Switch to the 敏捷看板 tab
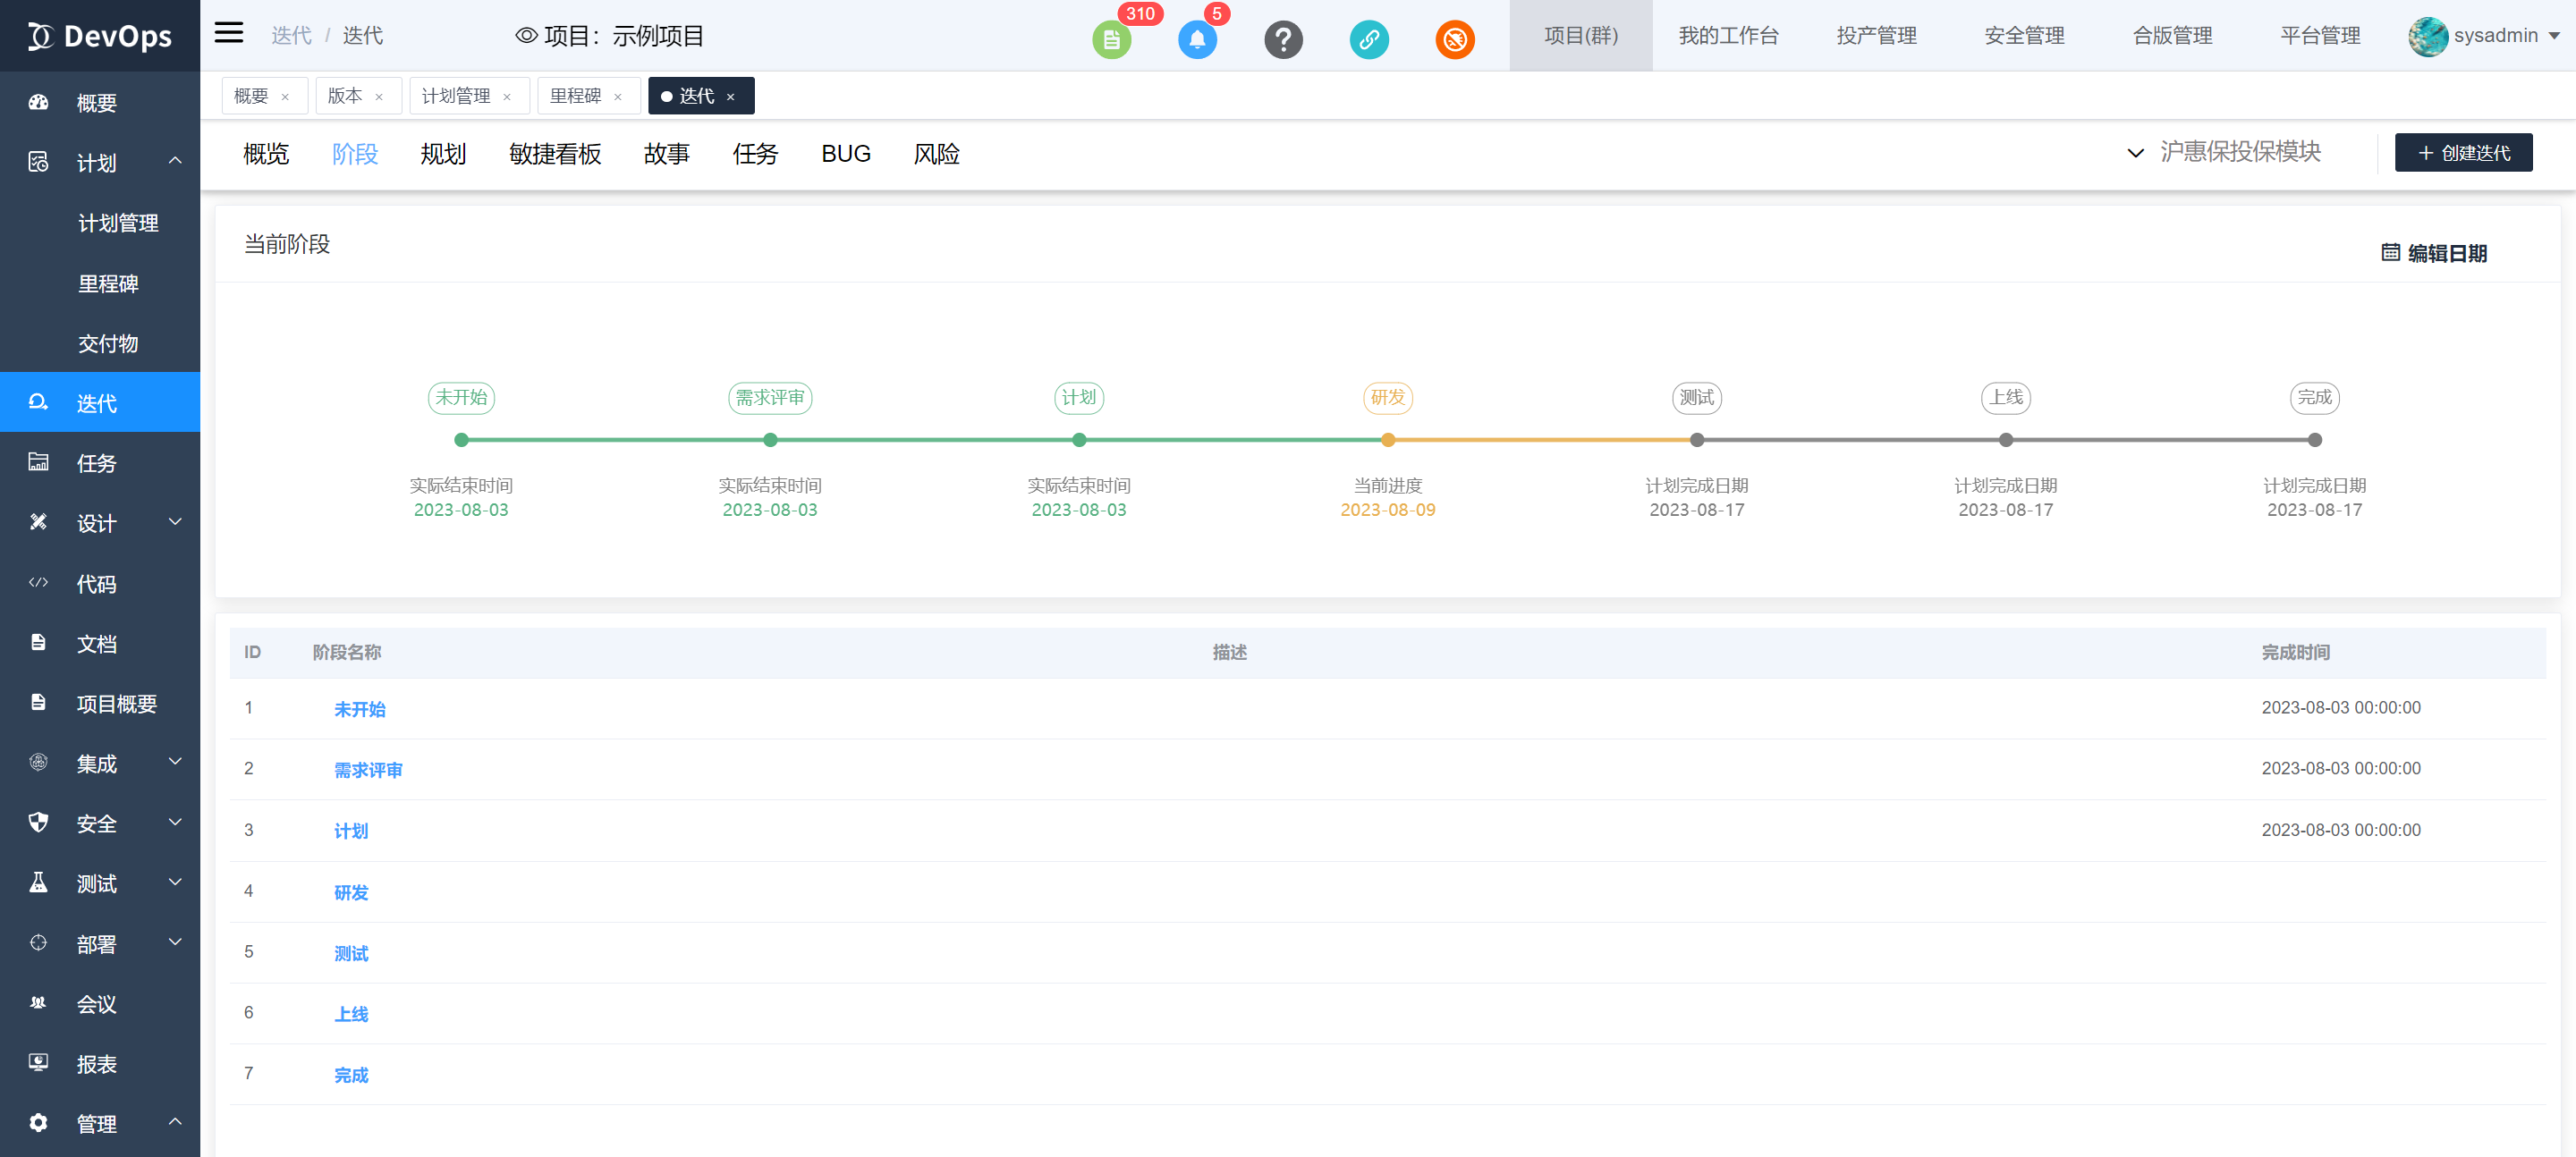 [x=555, y=154]
